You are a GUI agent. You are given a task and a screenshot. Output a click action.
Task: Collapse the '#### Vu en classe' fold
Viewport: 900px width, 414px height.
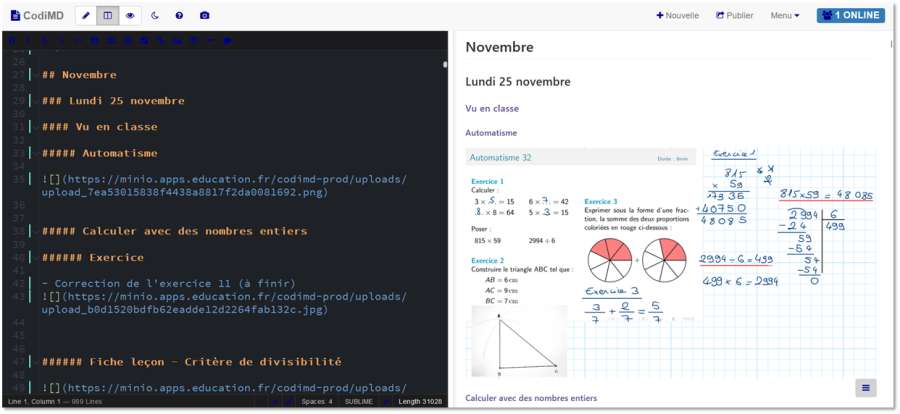click(36, 127)
